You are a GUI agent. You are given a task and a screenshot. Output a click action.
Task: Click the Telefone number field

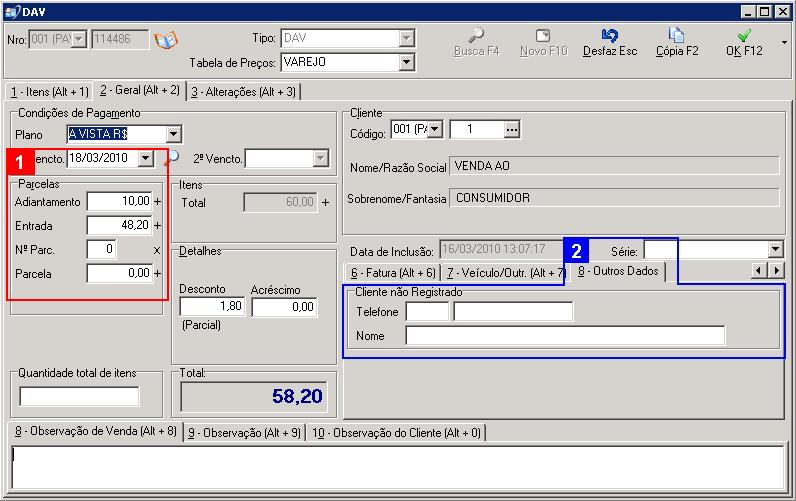513,311
